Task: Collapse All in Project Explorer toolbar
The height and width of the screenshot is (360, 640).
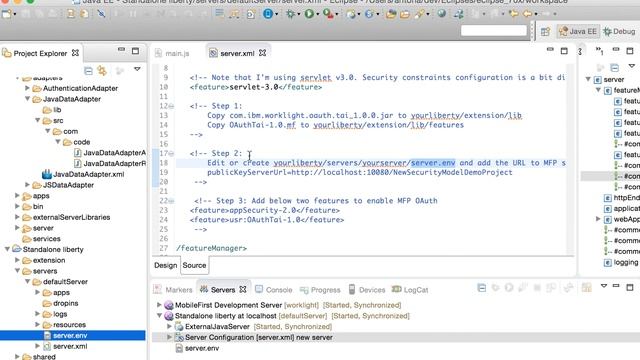Action: [88, 71]
